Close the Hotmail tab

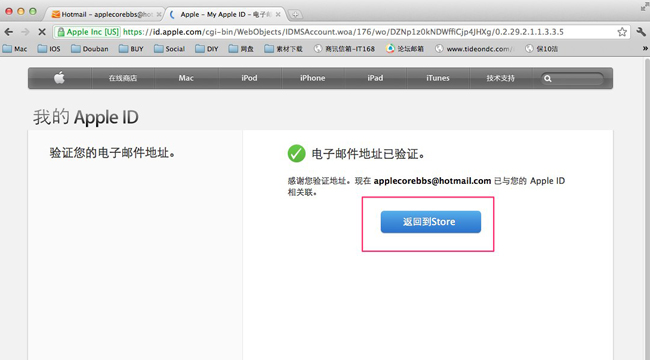159,15
